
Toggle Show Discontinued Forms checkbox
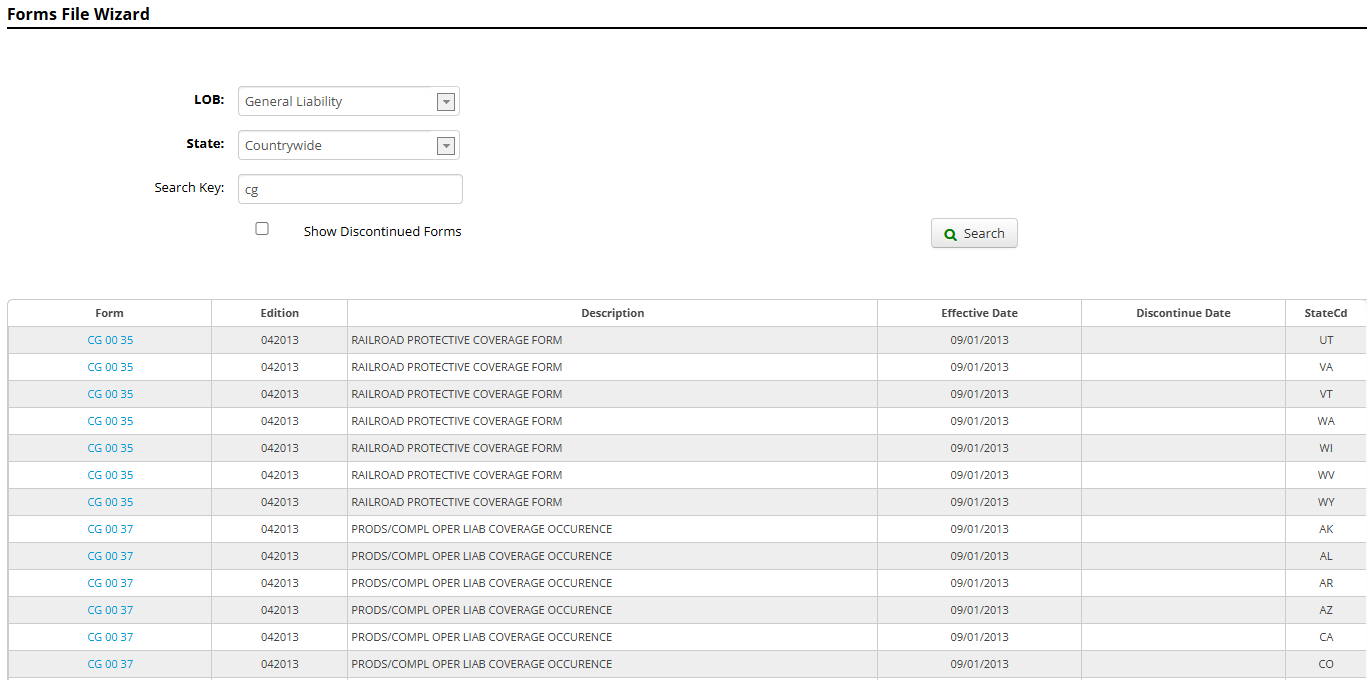tap(262, 229)
